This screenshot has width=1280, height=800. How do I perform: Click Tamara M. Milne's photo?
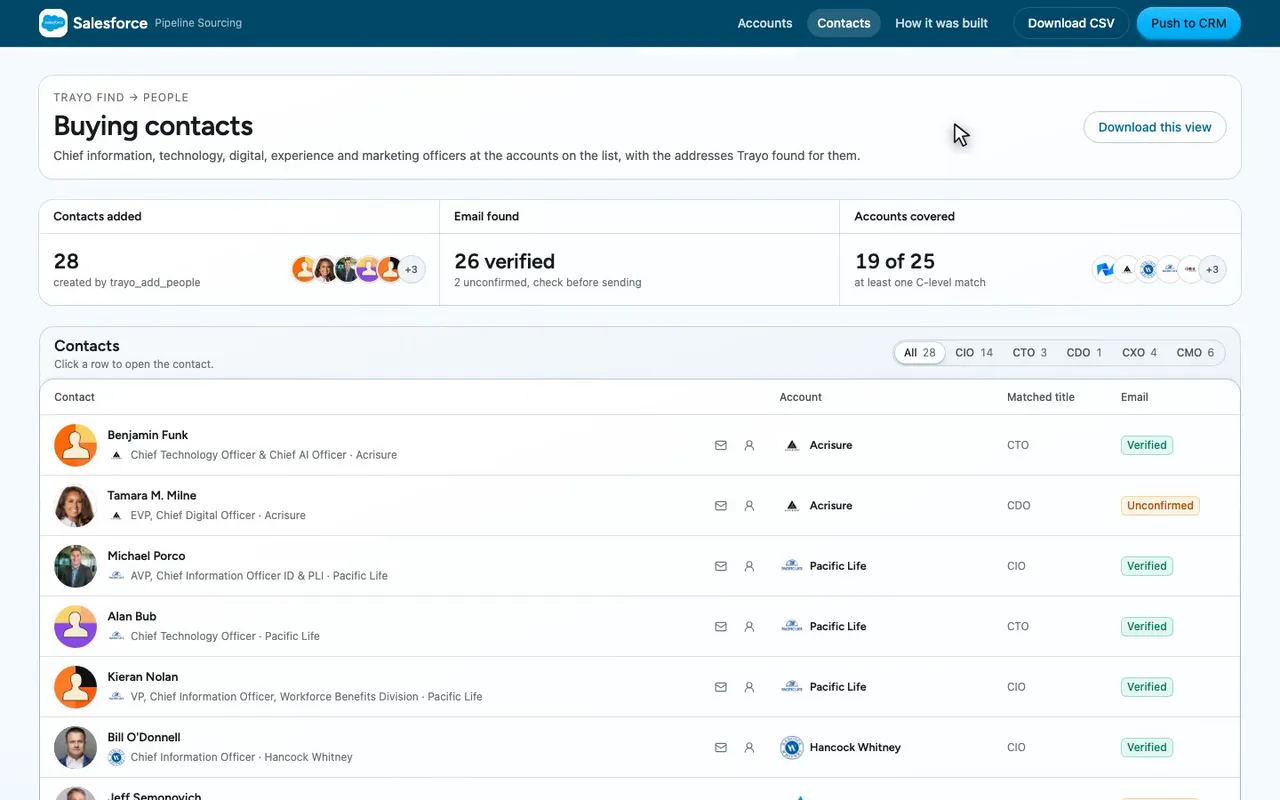75,506
